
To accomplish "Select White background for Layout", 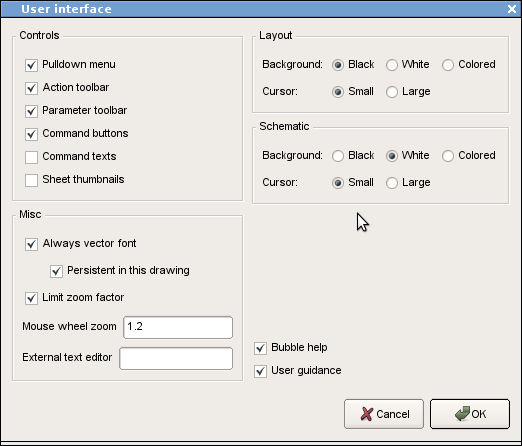I will [392, 65].
